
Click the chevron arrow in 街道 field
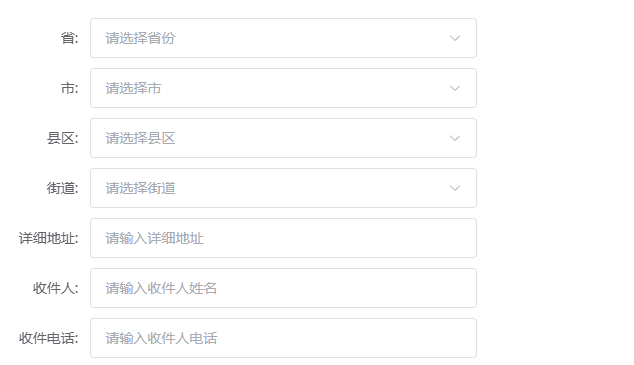pos(455,188)
